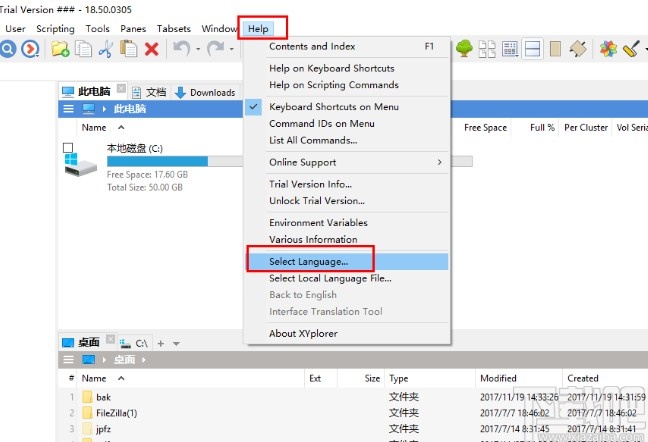Click the local disk C: drive icon
648x442 pixels.
pos(81,165)
